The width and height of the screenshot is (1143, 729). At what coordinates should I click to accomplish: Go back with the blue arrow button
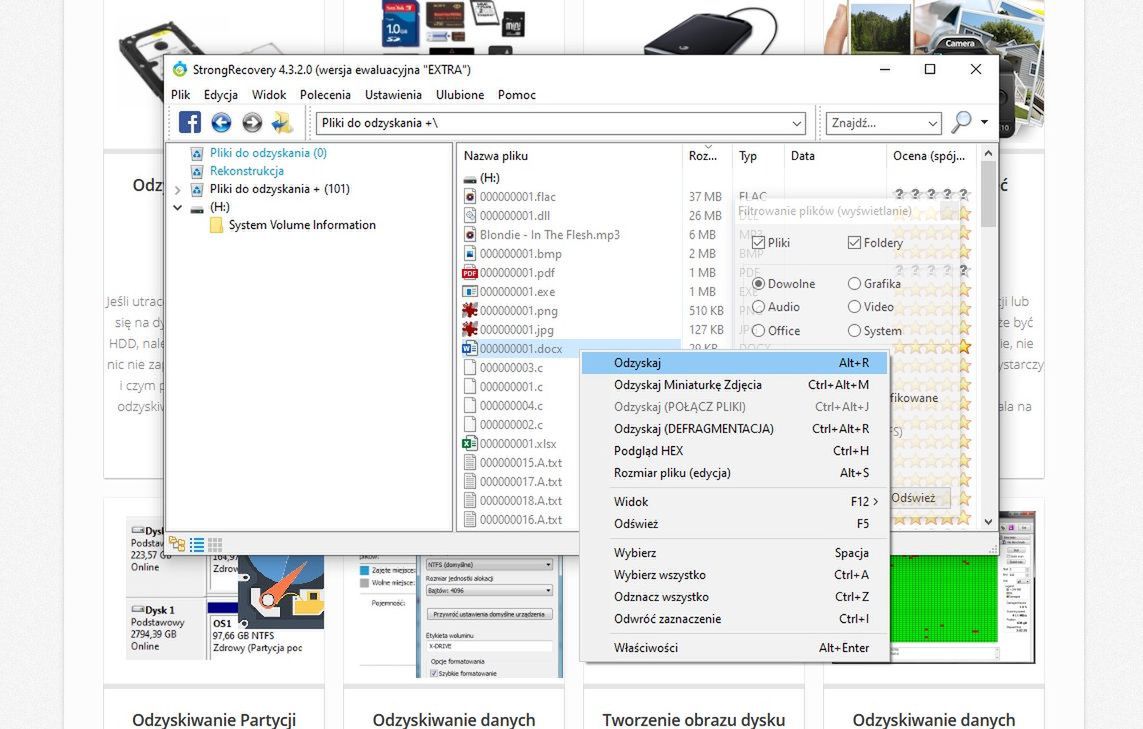(x=221, y=122)
